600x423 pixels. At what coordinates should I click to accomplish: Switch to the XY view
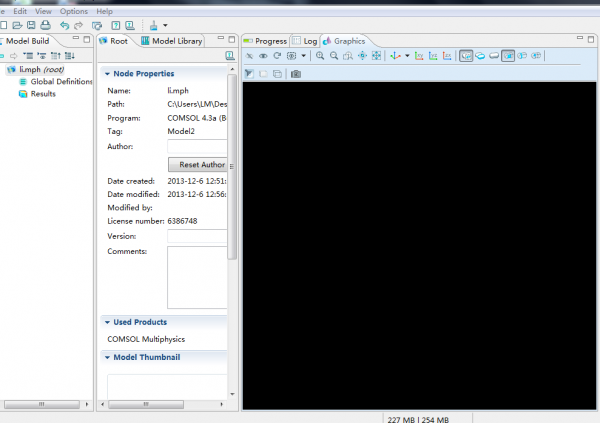tap(419, 56)
